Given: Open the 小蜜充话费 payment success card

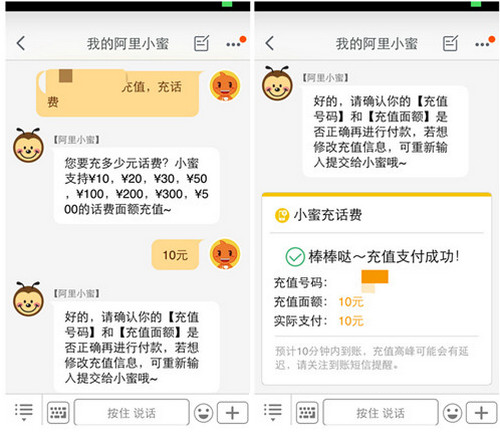Looking at the screenshot, I should (377, 289).
